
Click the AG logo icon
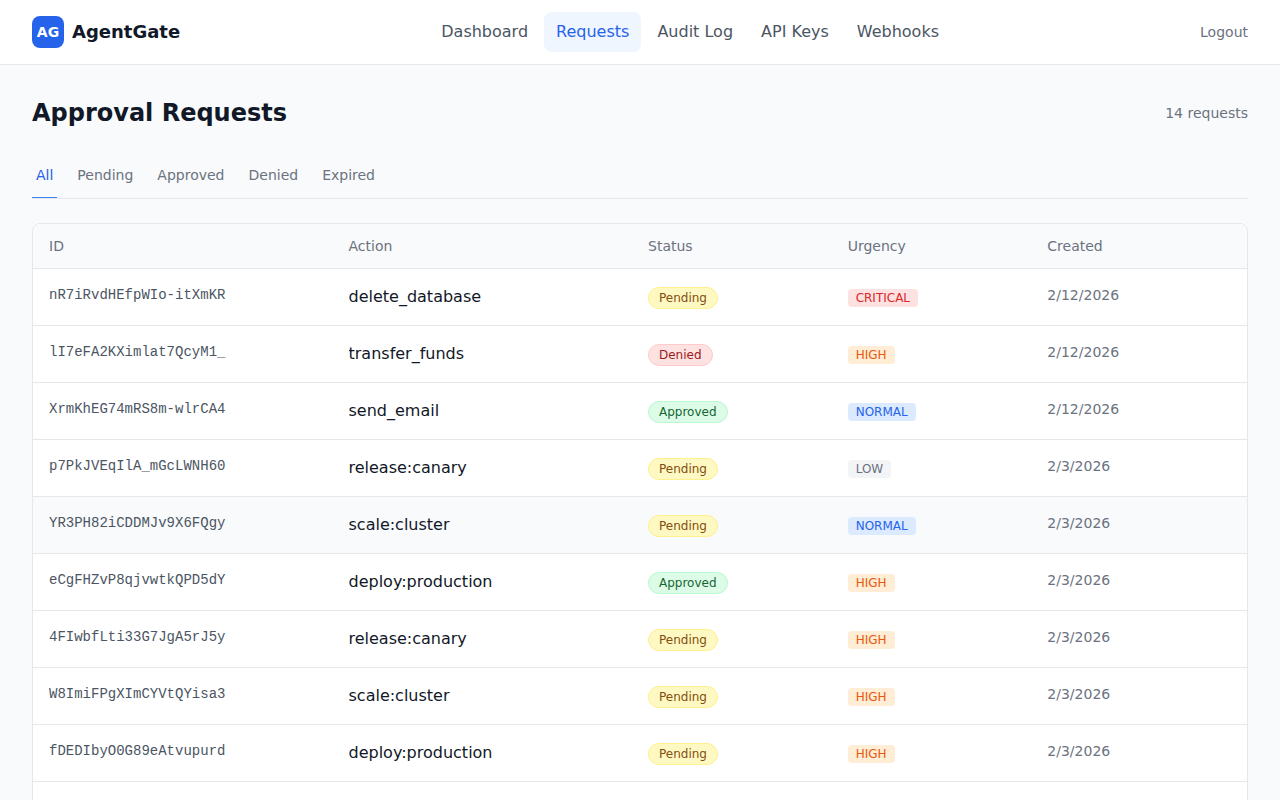coord(48,32)
